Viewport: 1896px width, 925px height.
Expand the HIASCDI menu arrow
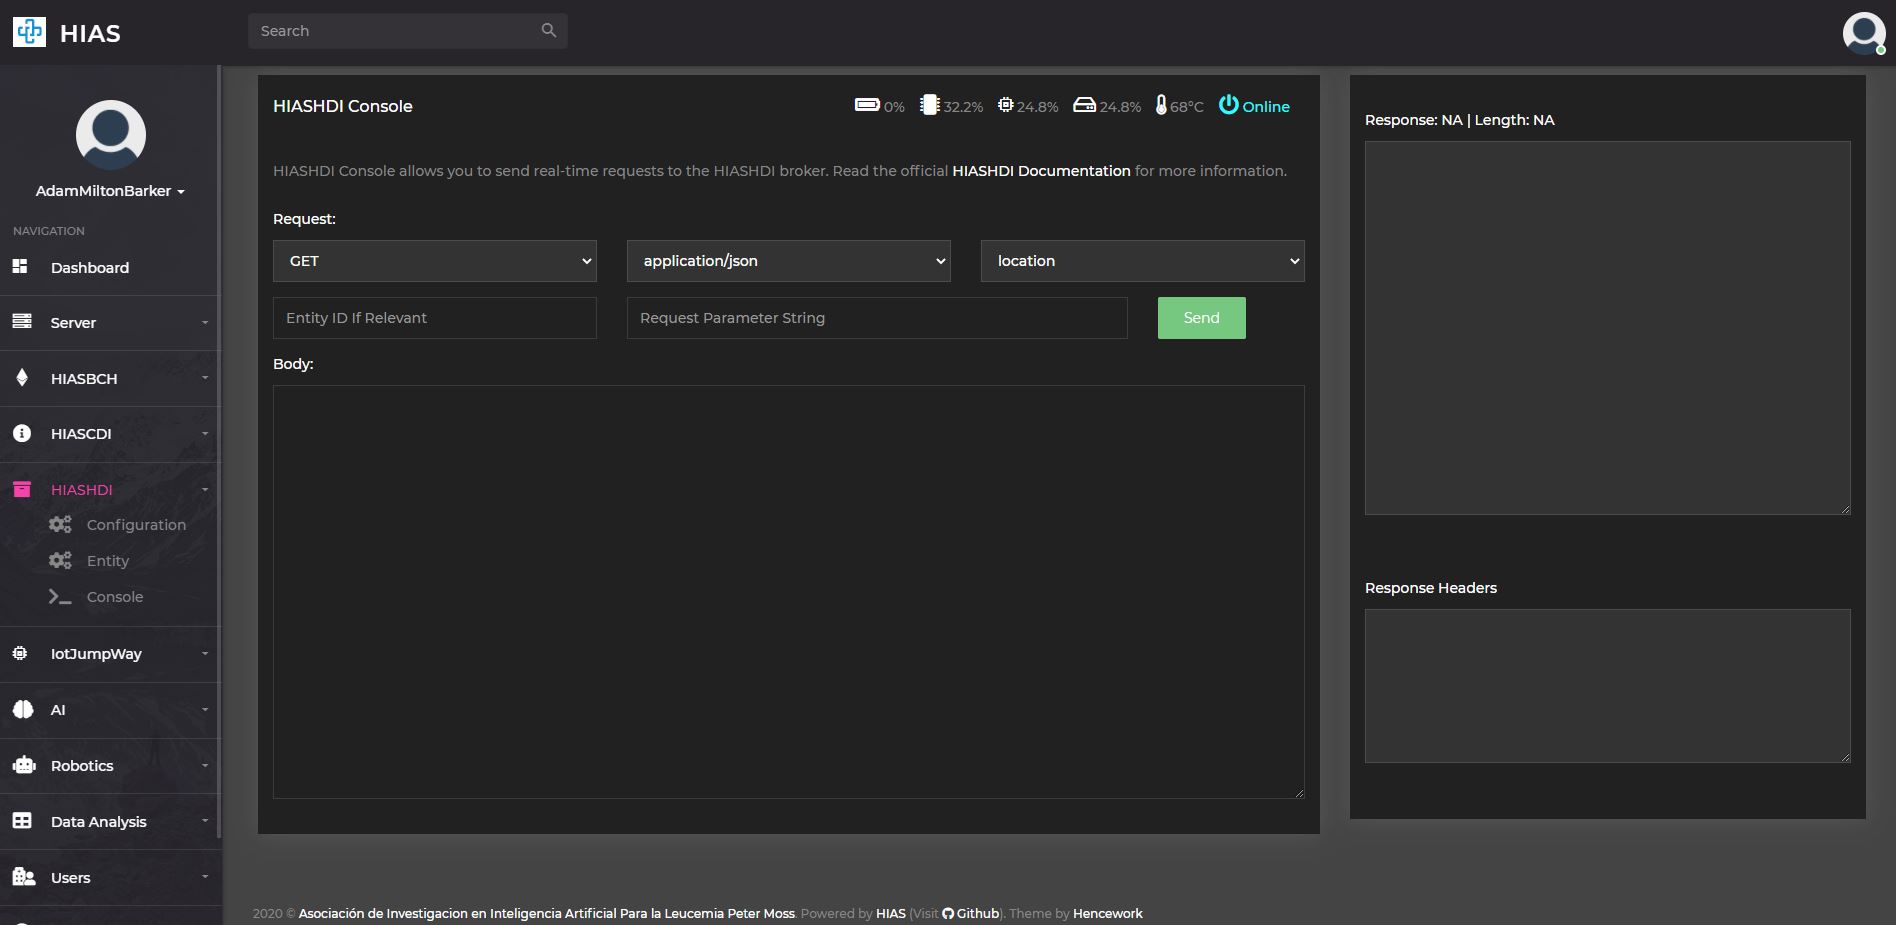point(205,434)
